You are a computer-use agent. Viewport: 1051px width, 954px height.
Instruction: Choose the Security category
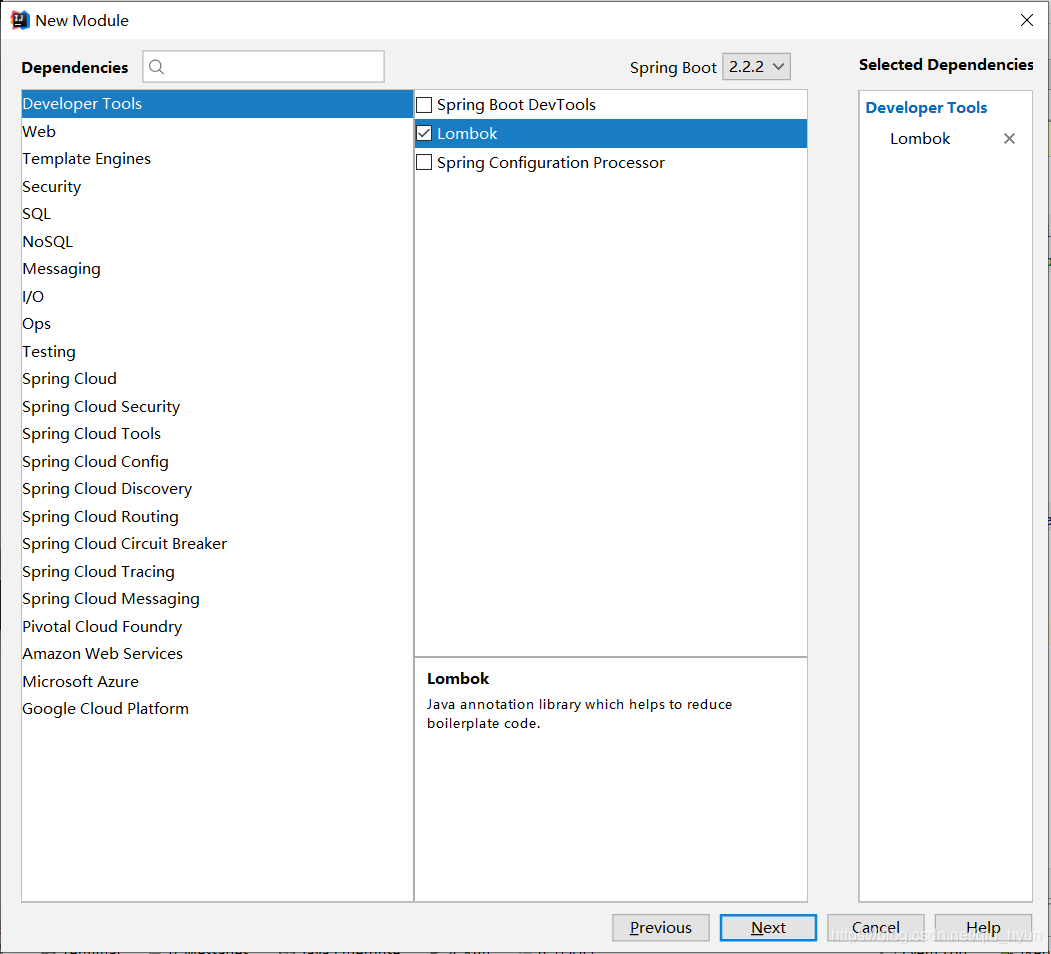(x=217, y=186)
